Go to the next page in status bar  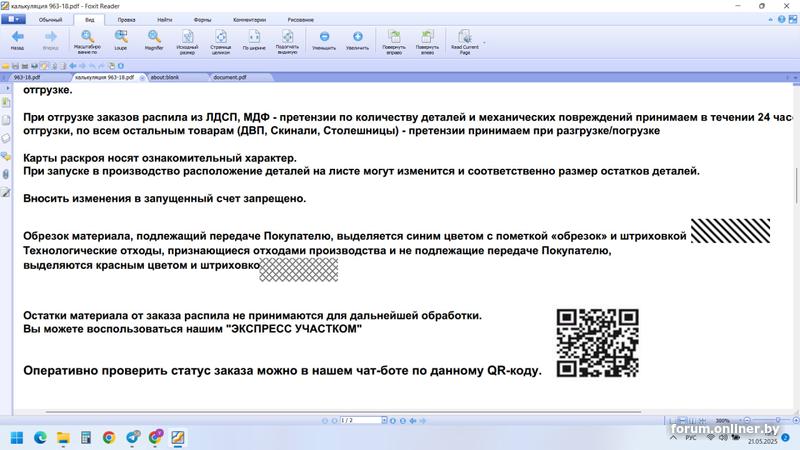393,421
